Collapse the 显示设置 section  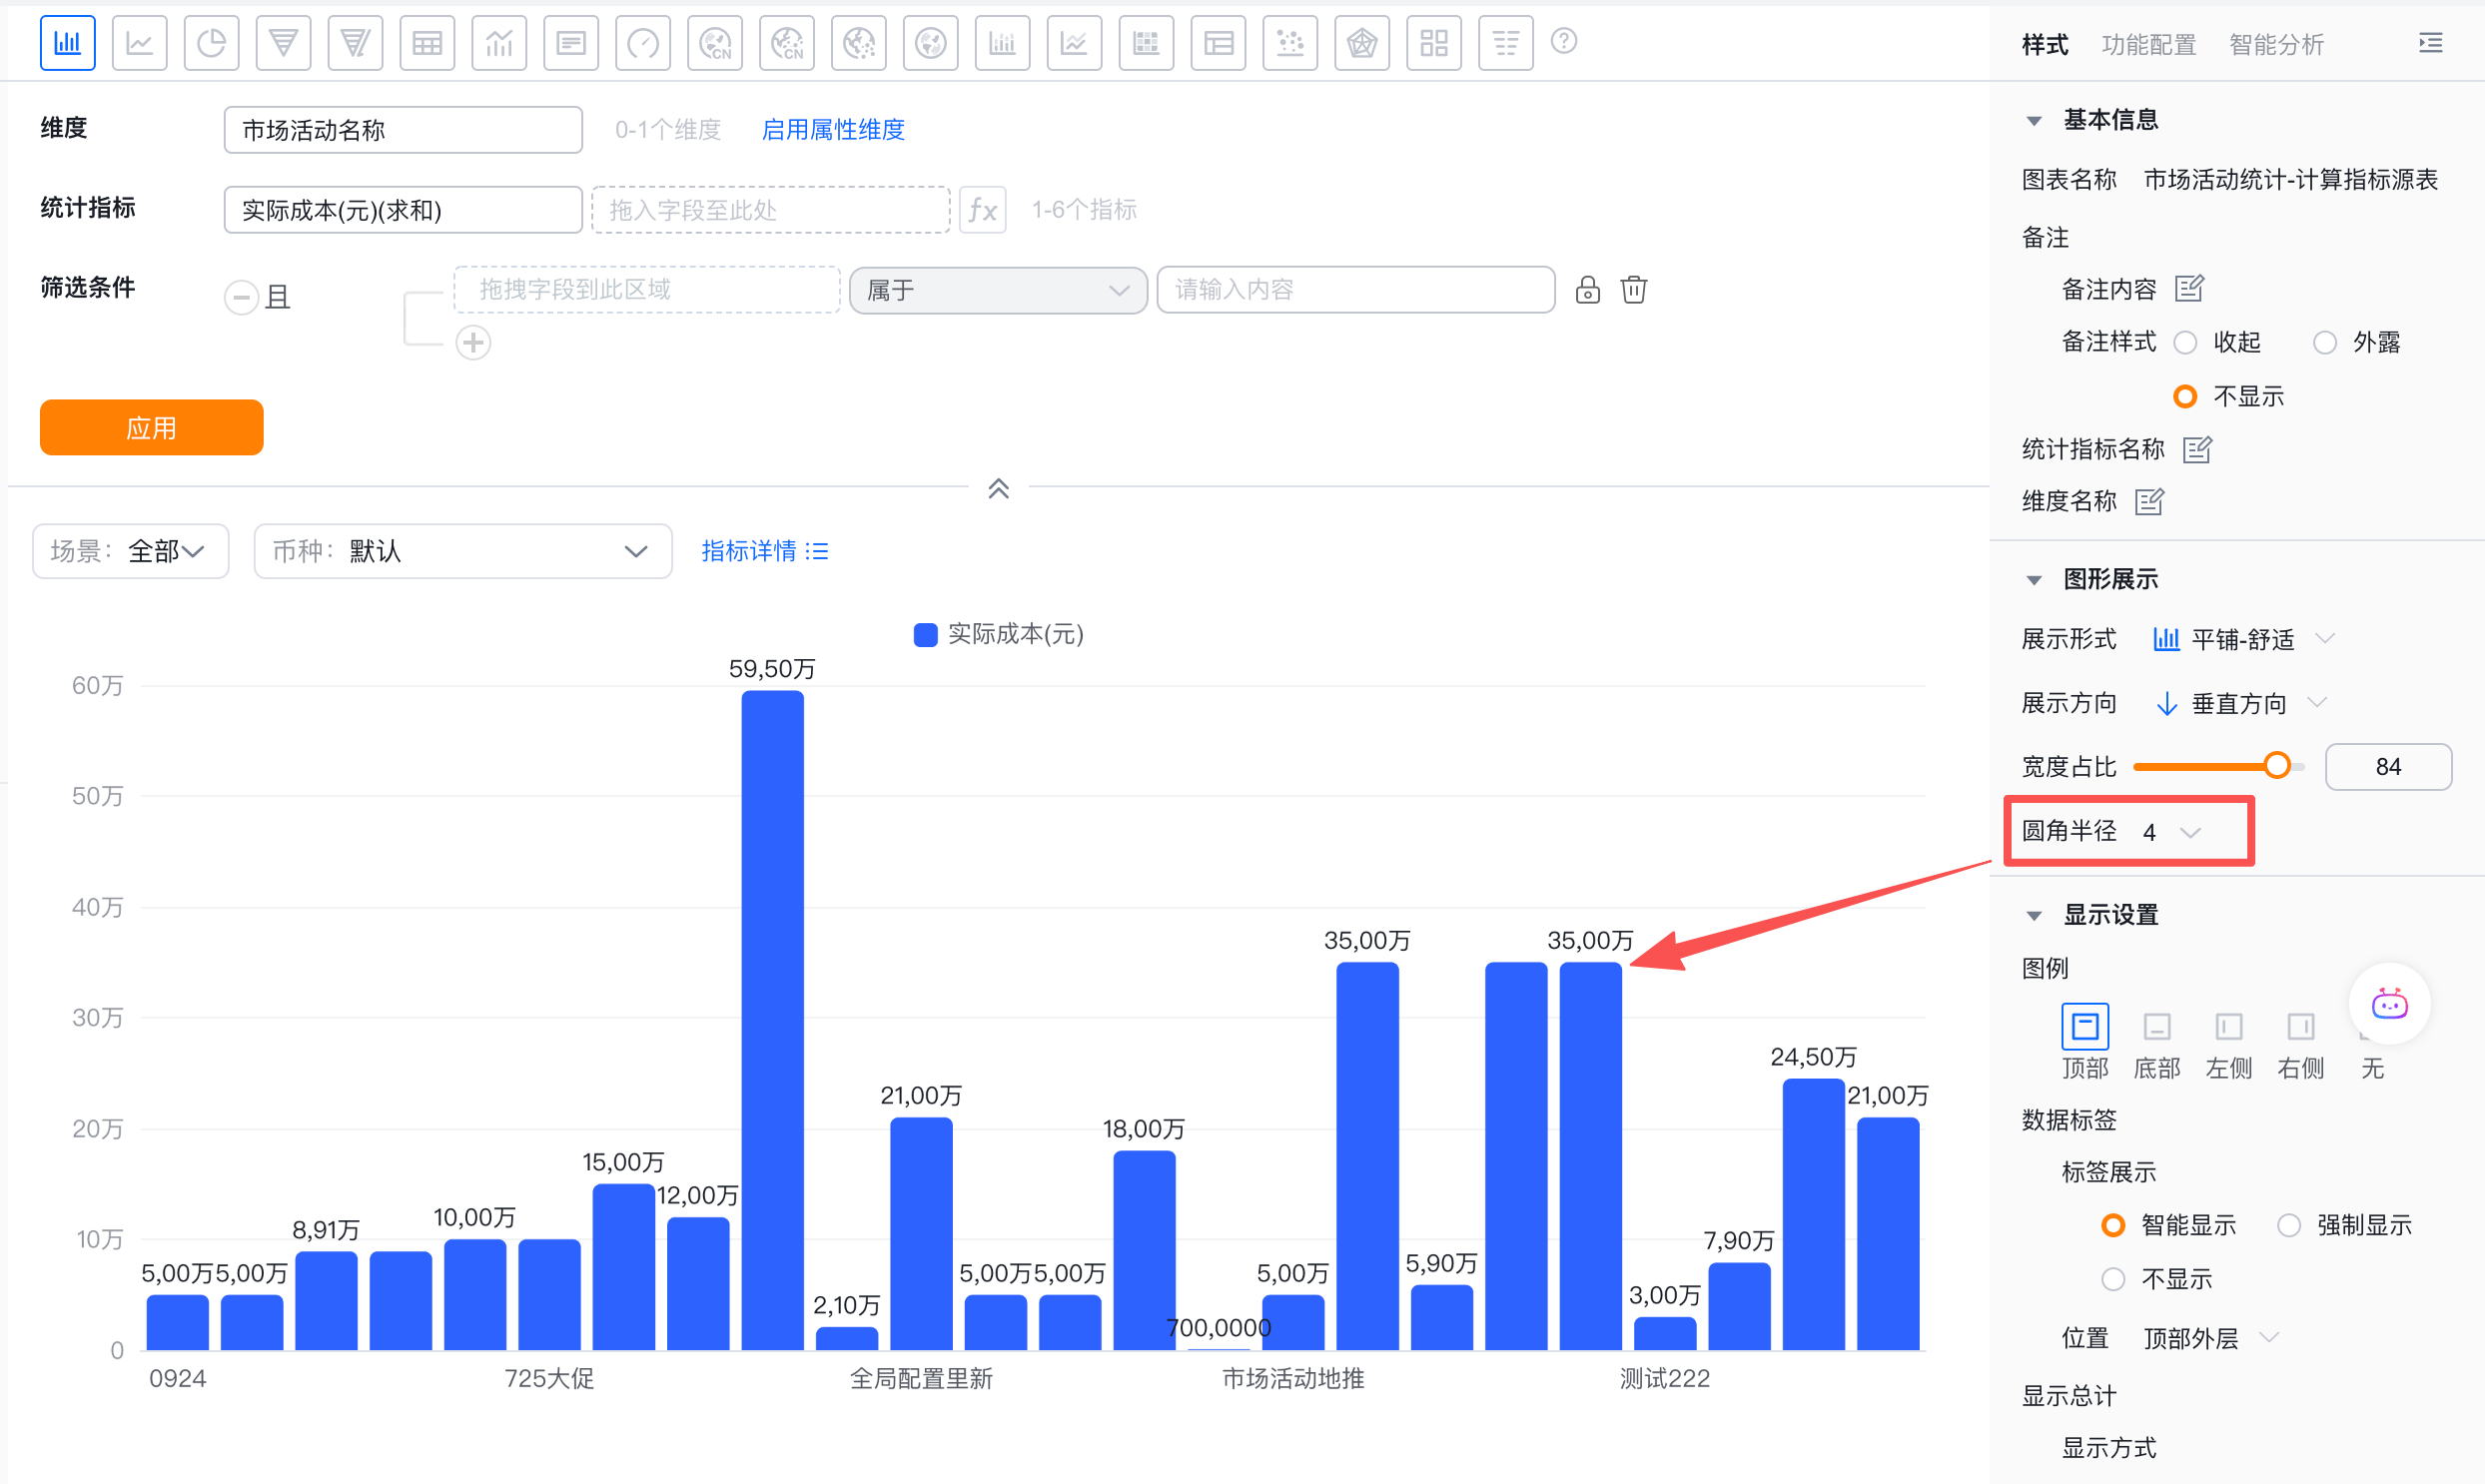(2034, 916)
